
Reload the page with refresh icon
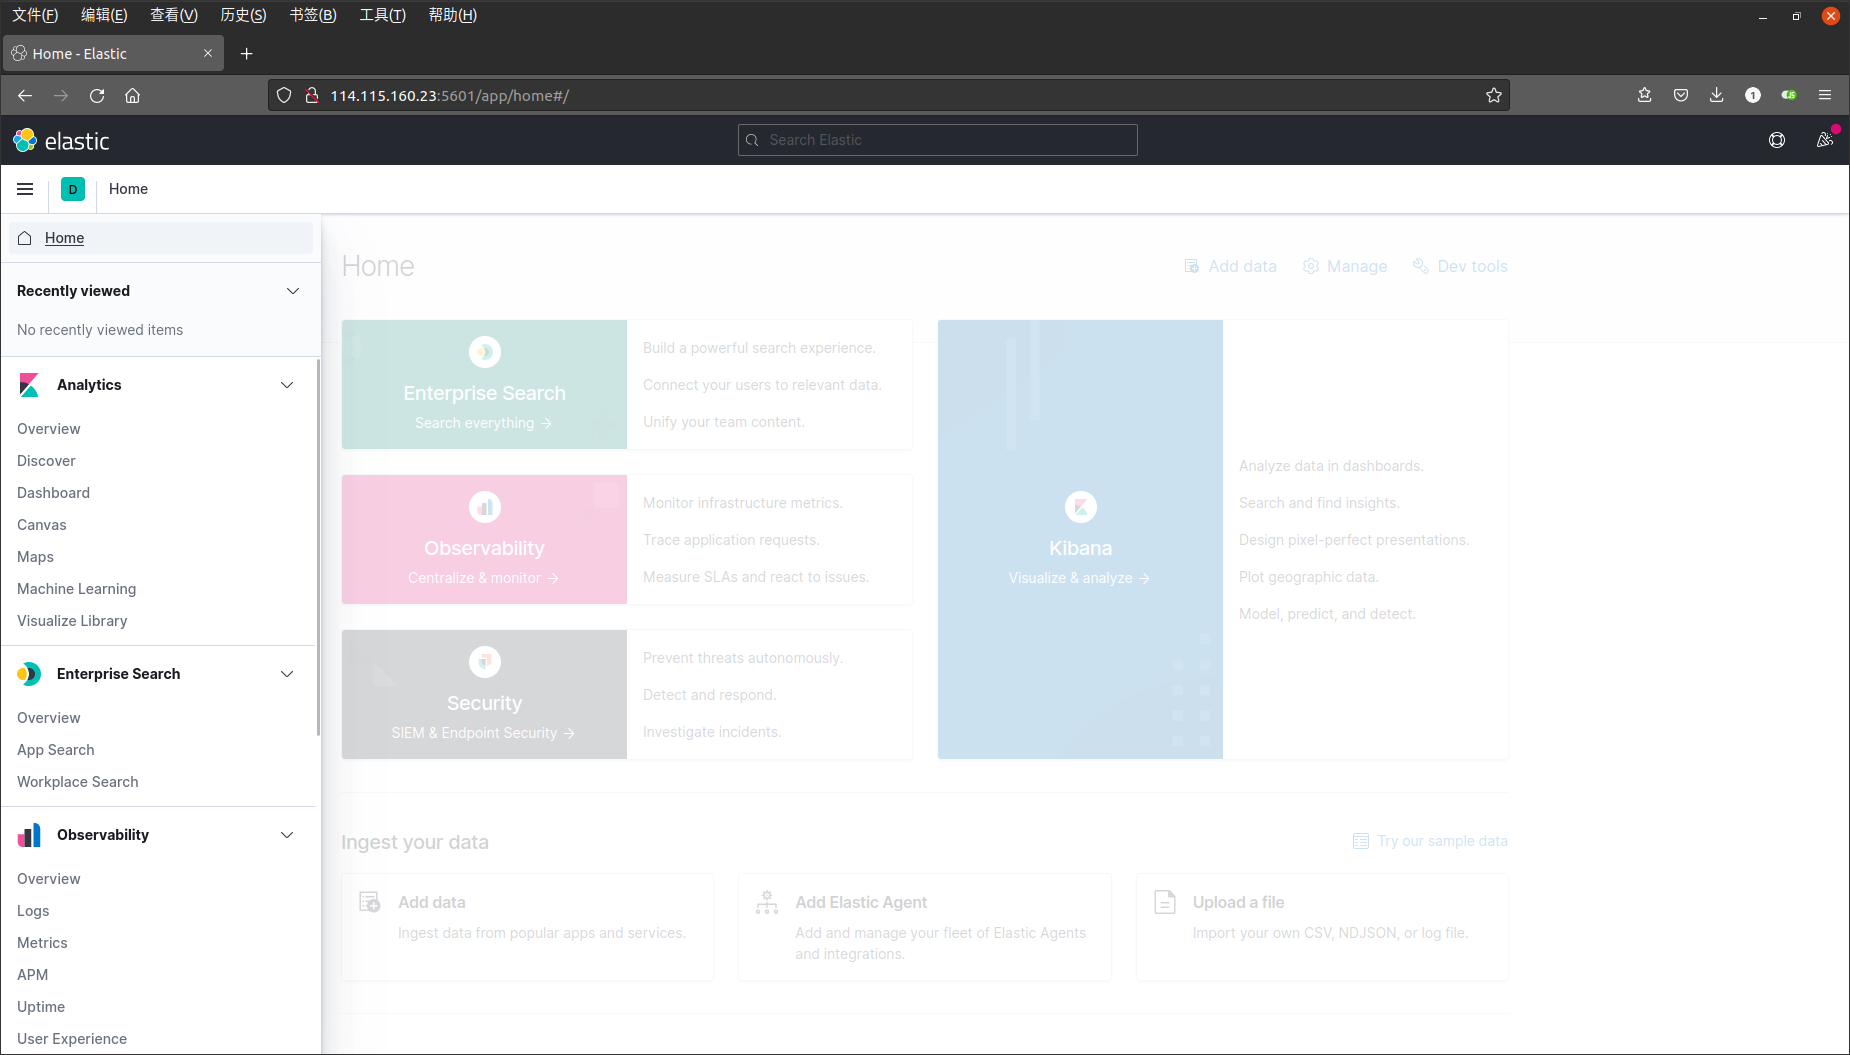pos(97,95)
